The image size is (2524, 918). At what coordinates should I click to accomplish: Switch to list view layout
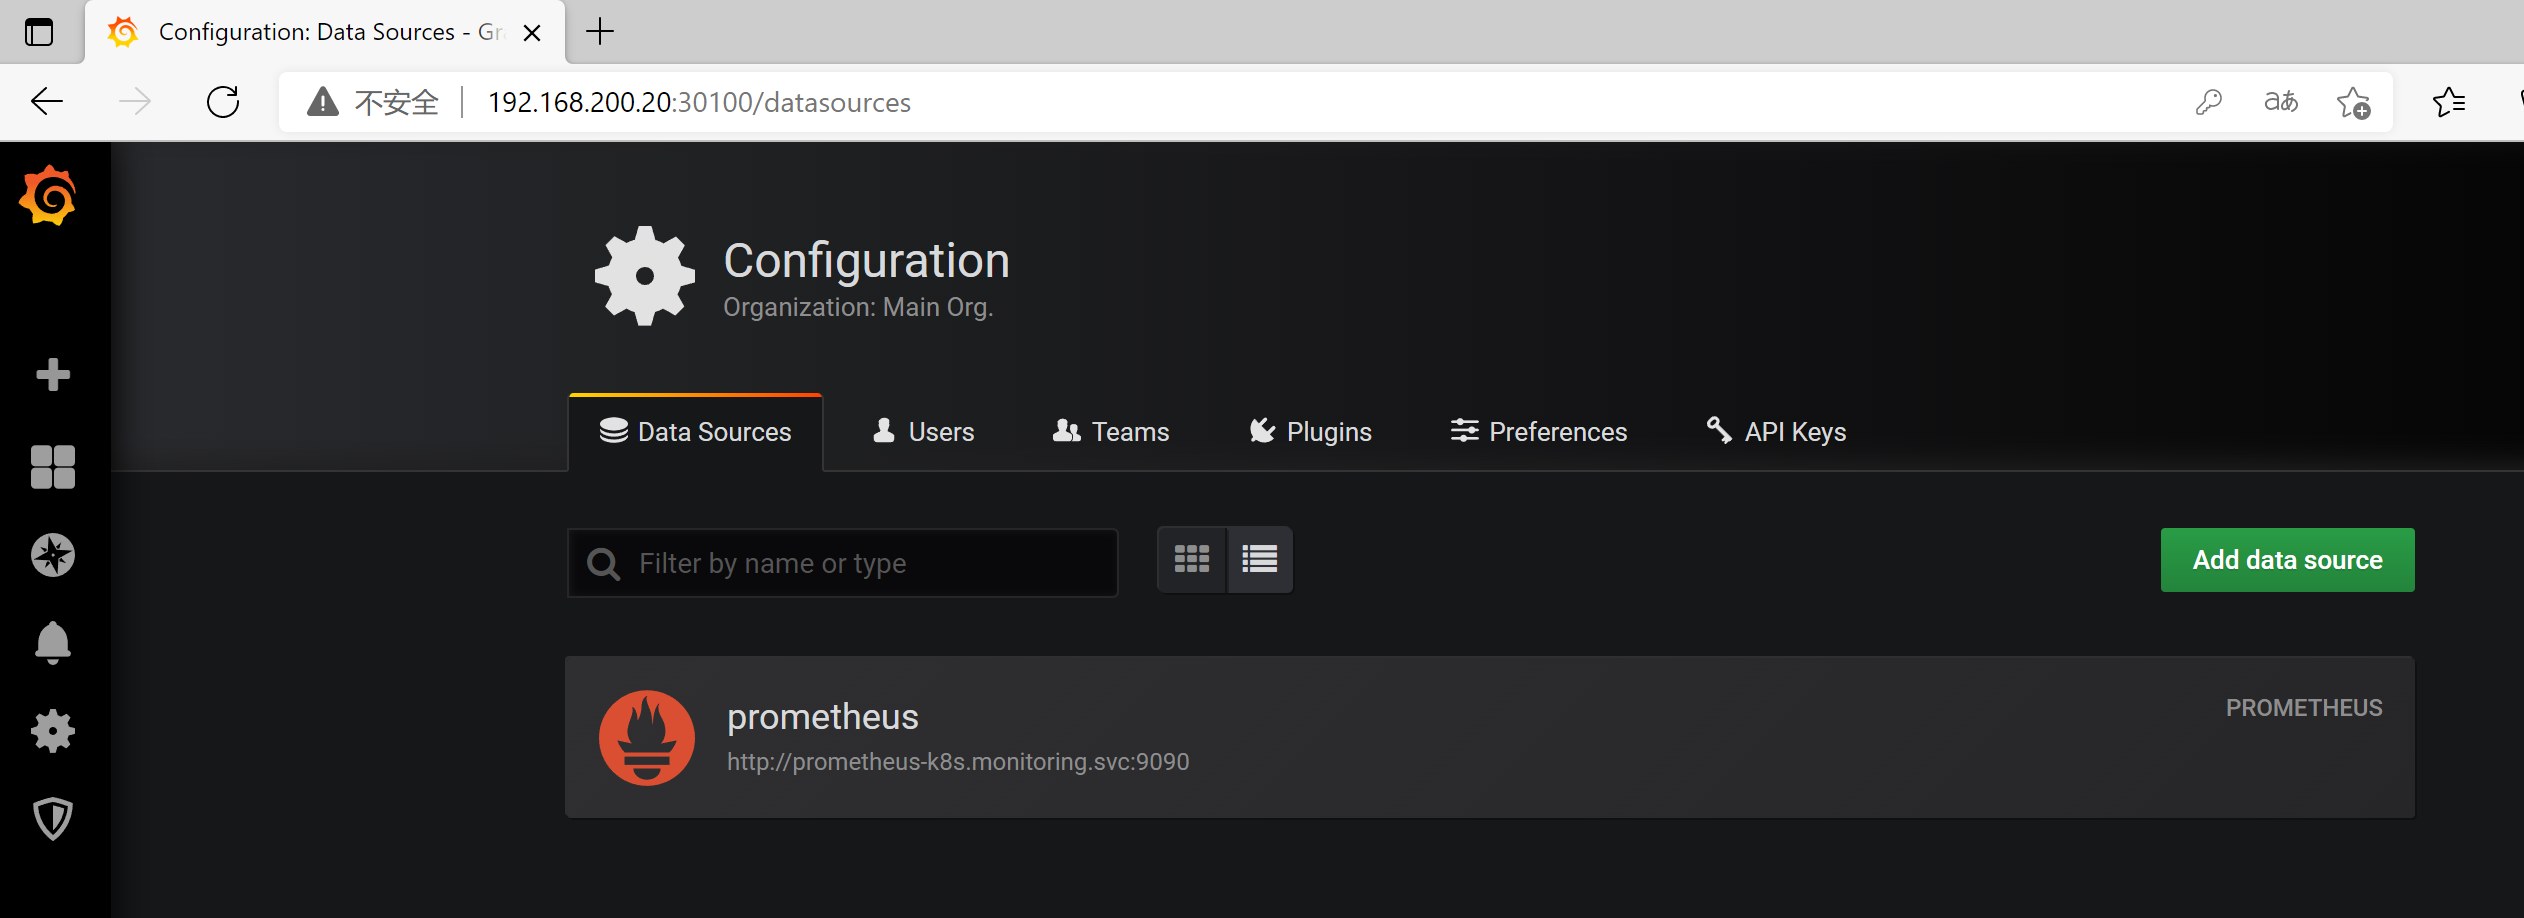[x=1259, y=560]
